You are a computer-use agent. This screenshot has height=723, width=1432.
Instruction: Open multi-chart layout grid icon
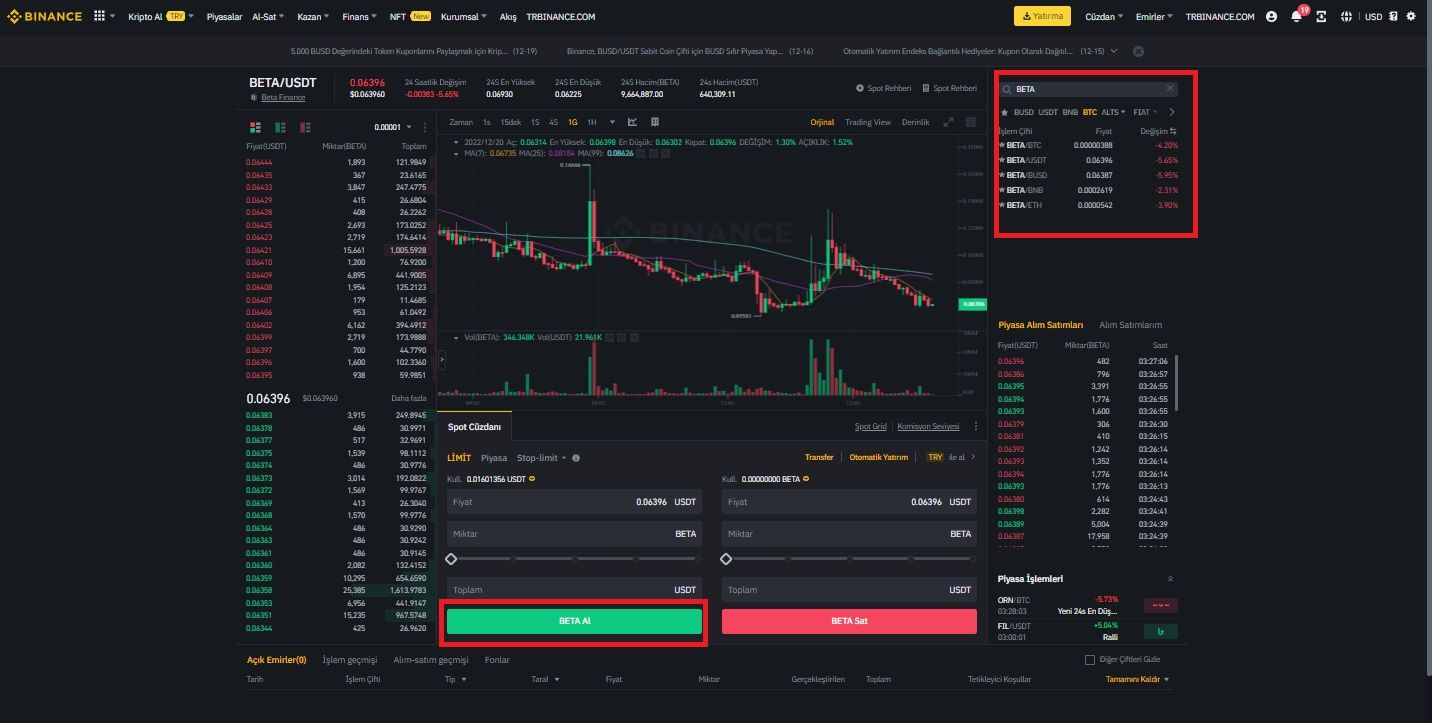click(970, 122)
